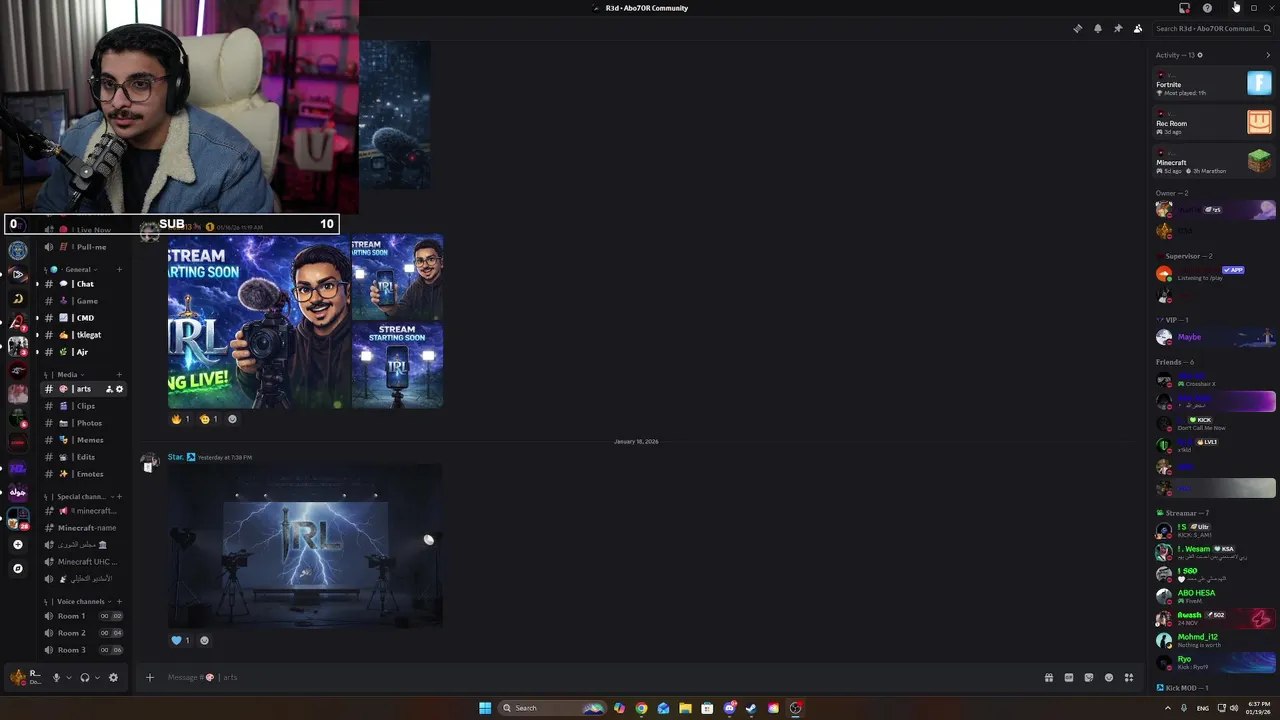Open the Clips media channel

[83, 406]
